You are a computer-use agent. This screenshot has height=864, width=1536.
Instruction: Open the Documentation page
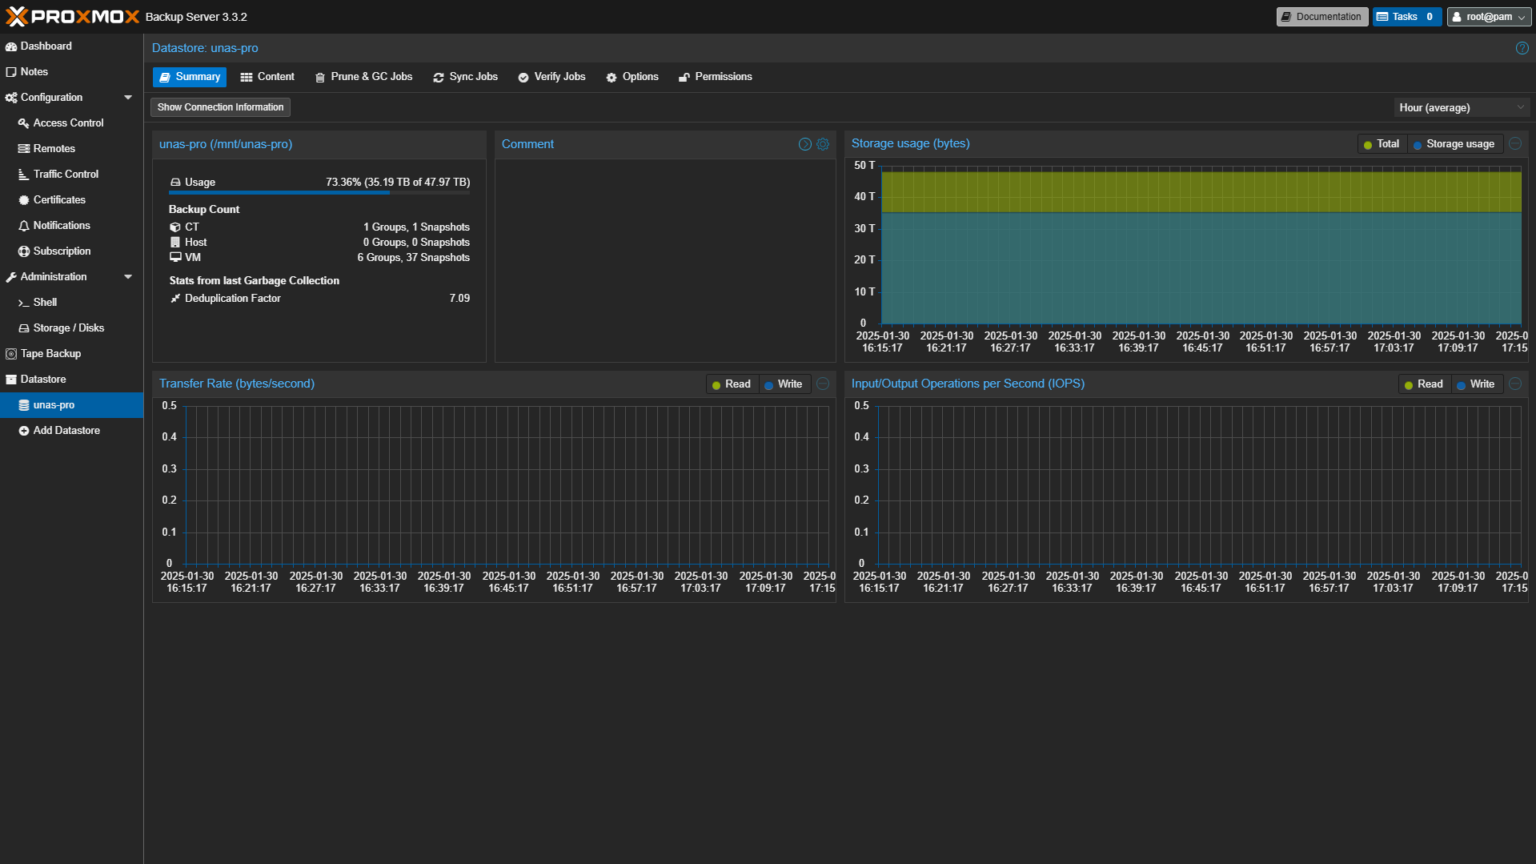[x=1321, y=16]
